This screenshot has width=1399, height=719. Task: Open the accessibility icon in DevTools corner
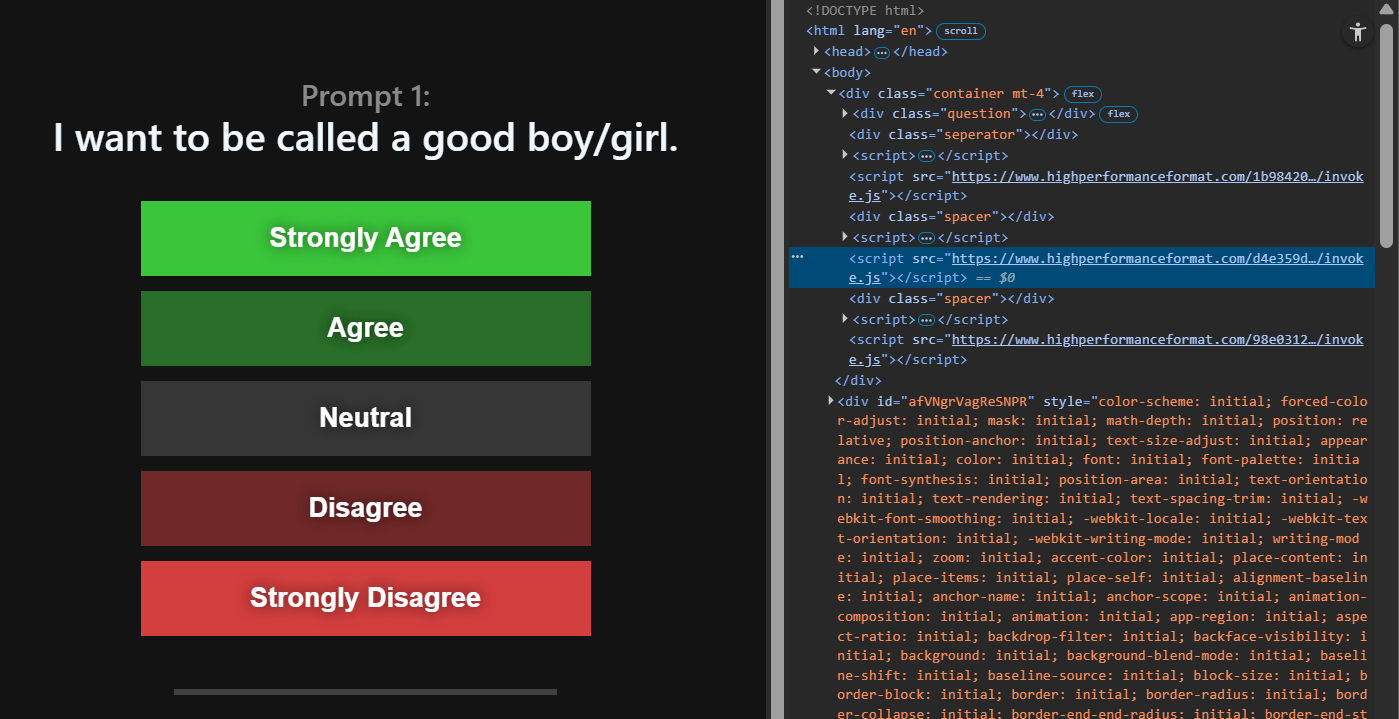pyautogui.click(x=1357, y=32)
